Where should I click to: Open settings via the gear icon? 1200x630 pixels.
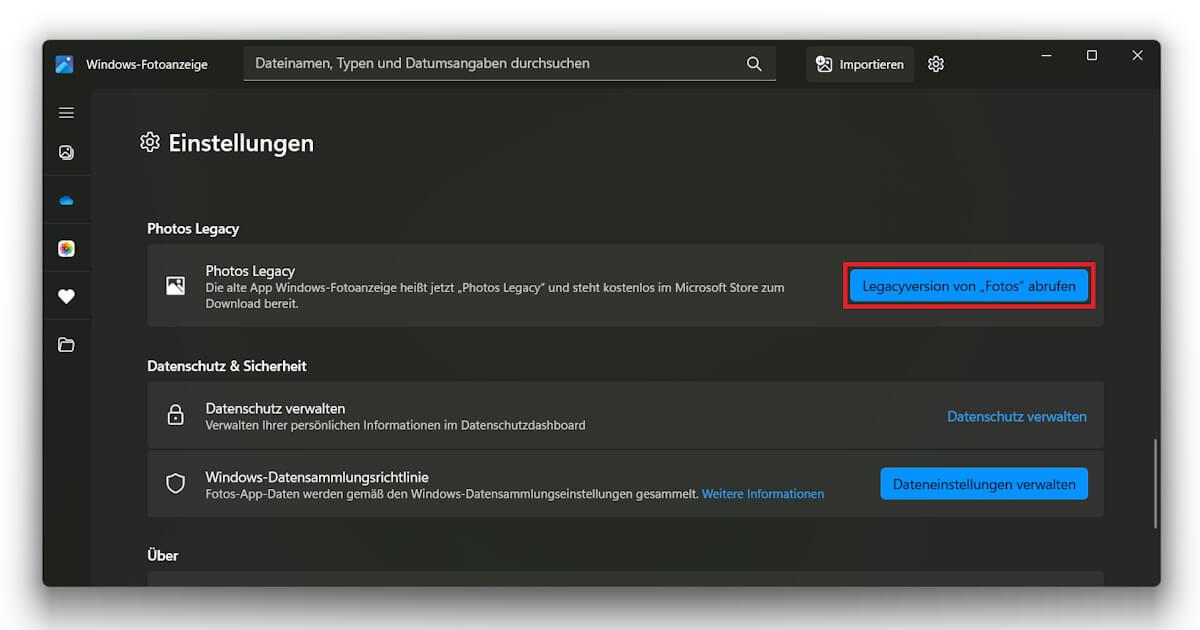(x=935, y=63)
